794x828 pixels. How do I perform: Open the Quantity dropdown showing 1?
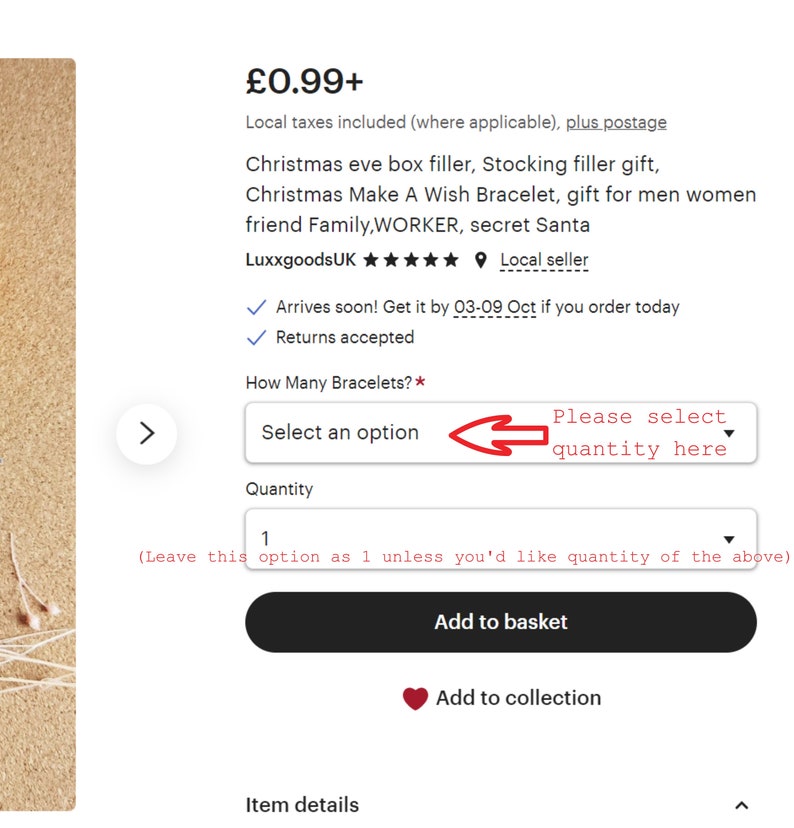click(501, 539)
